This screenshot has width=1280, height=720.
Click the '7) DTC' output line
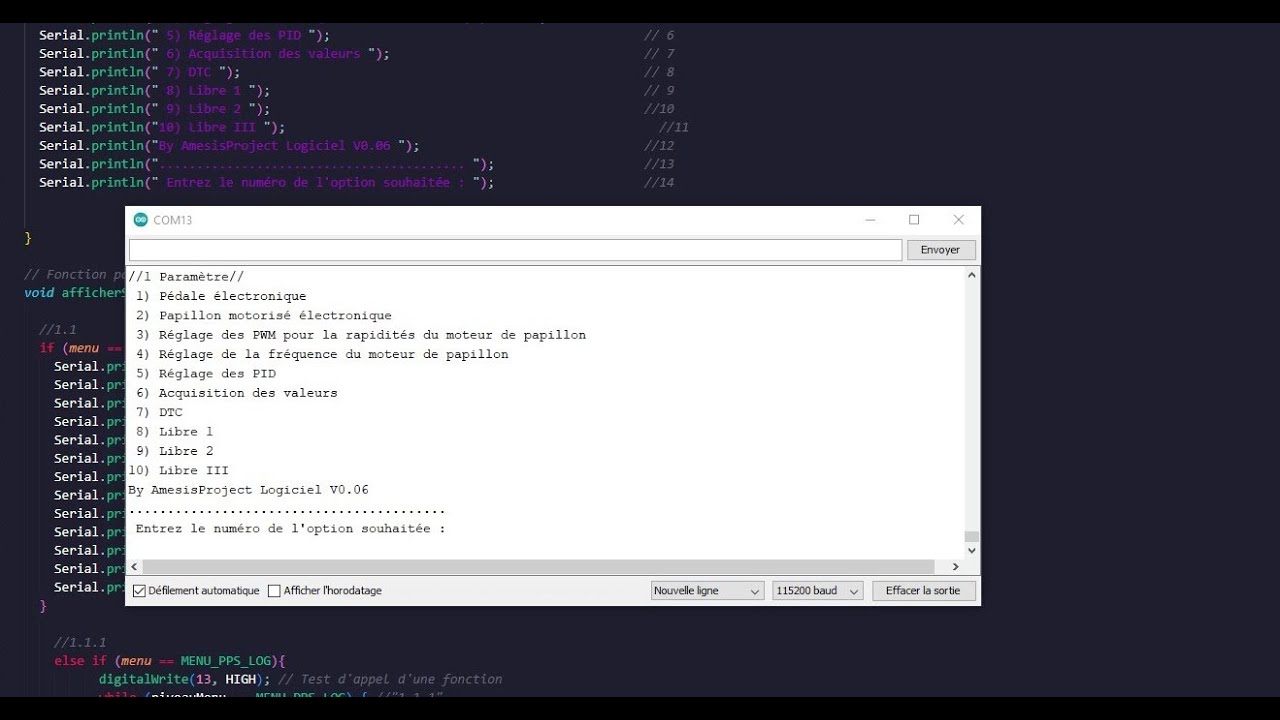pos(159,412)
